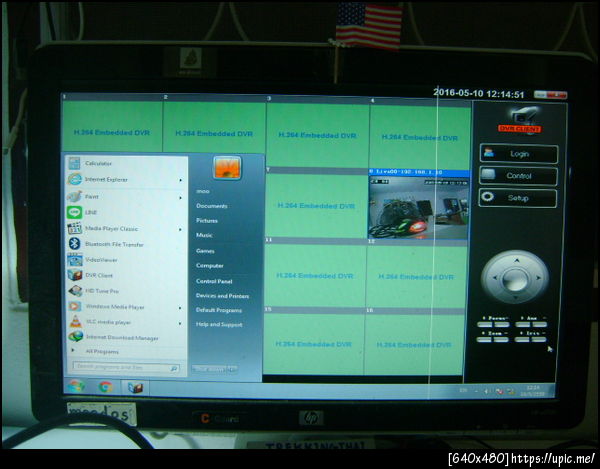
Task: Open Control Panel
Action: 214,281
